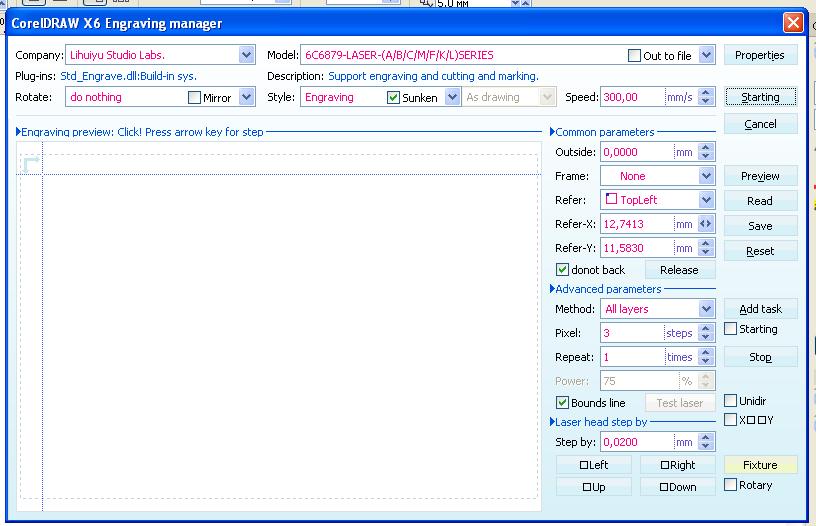This screenshot has width=816, height=526.
Task: Click the Std_Engrave.dll plug-in text
Action: point(129,76)
